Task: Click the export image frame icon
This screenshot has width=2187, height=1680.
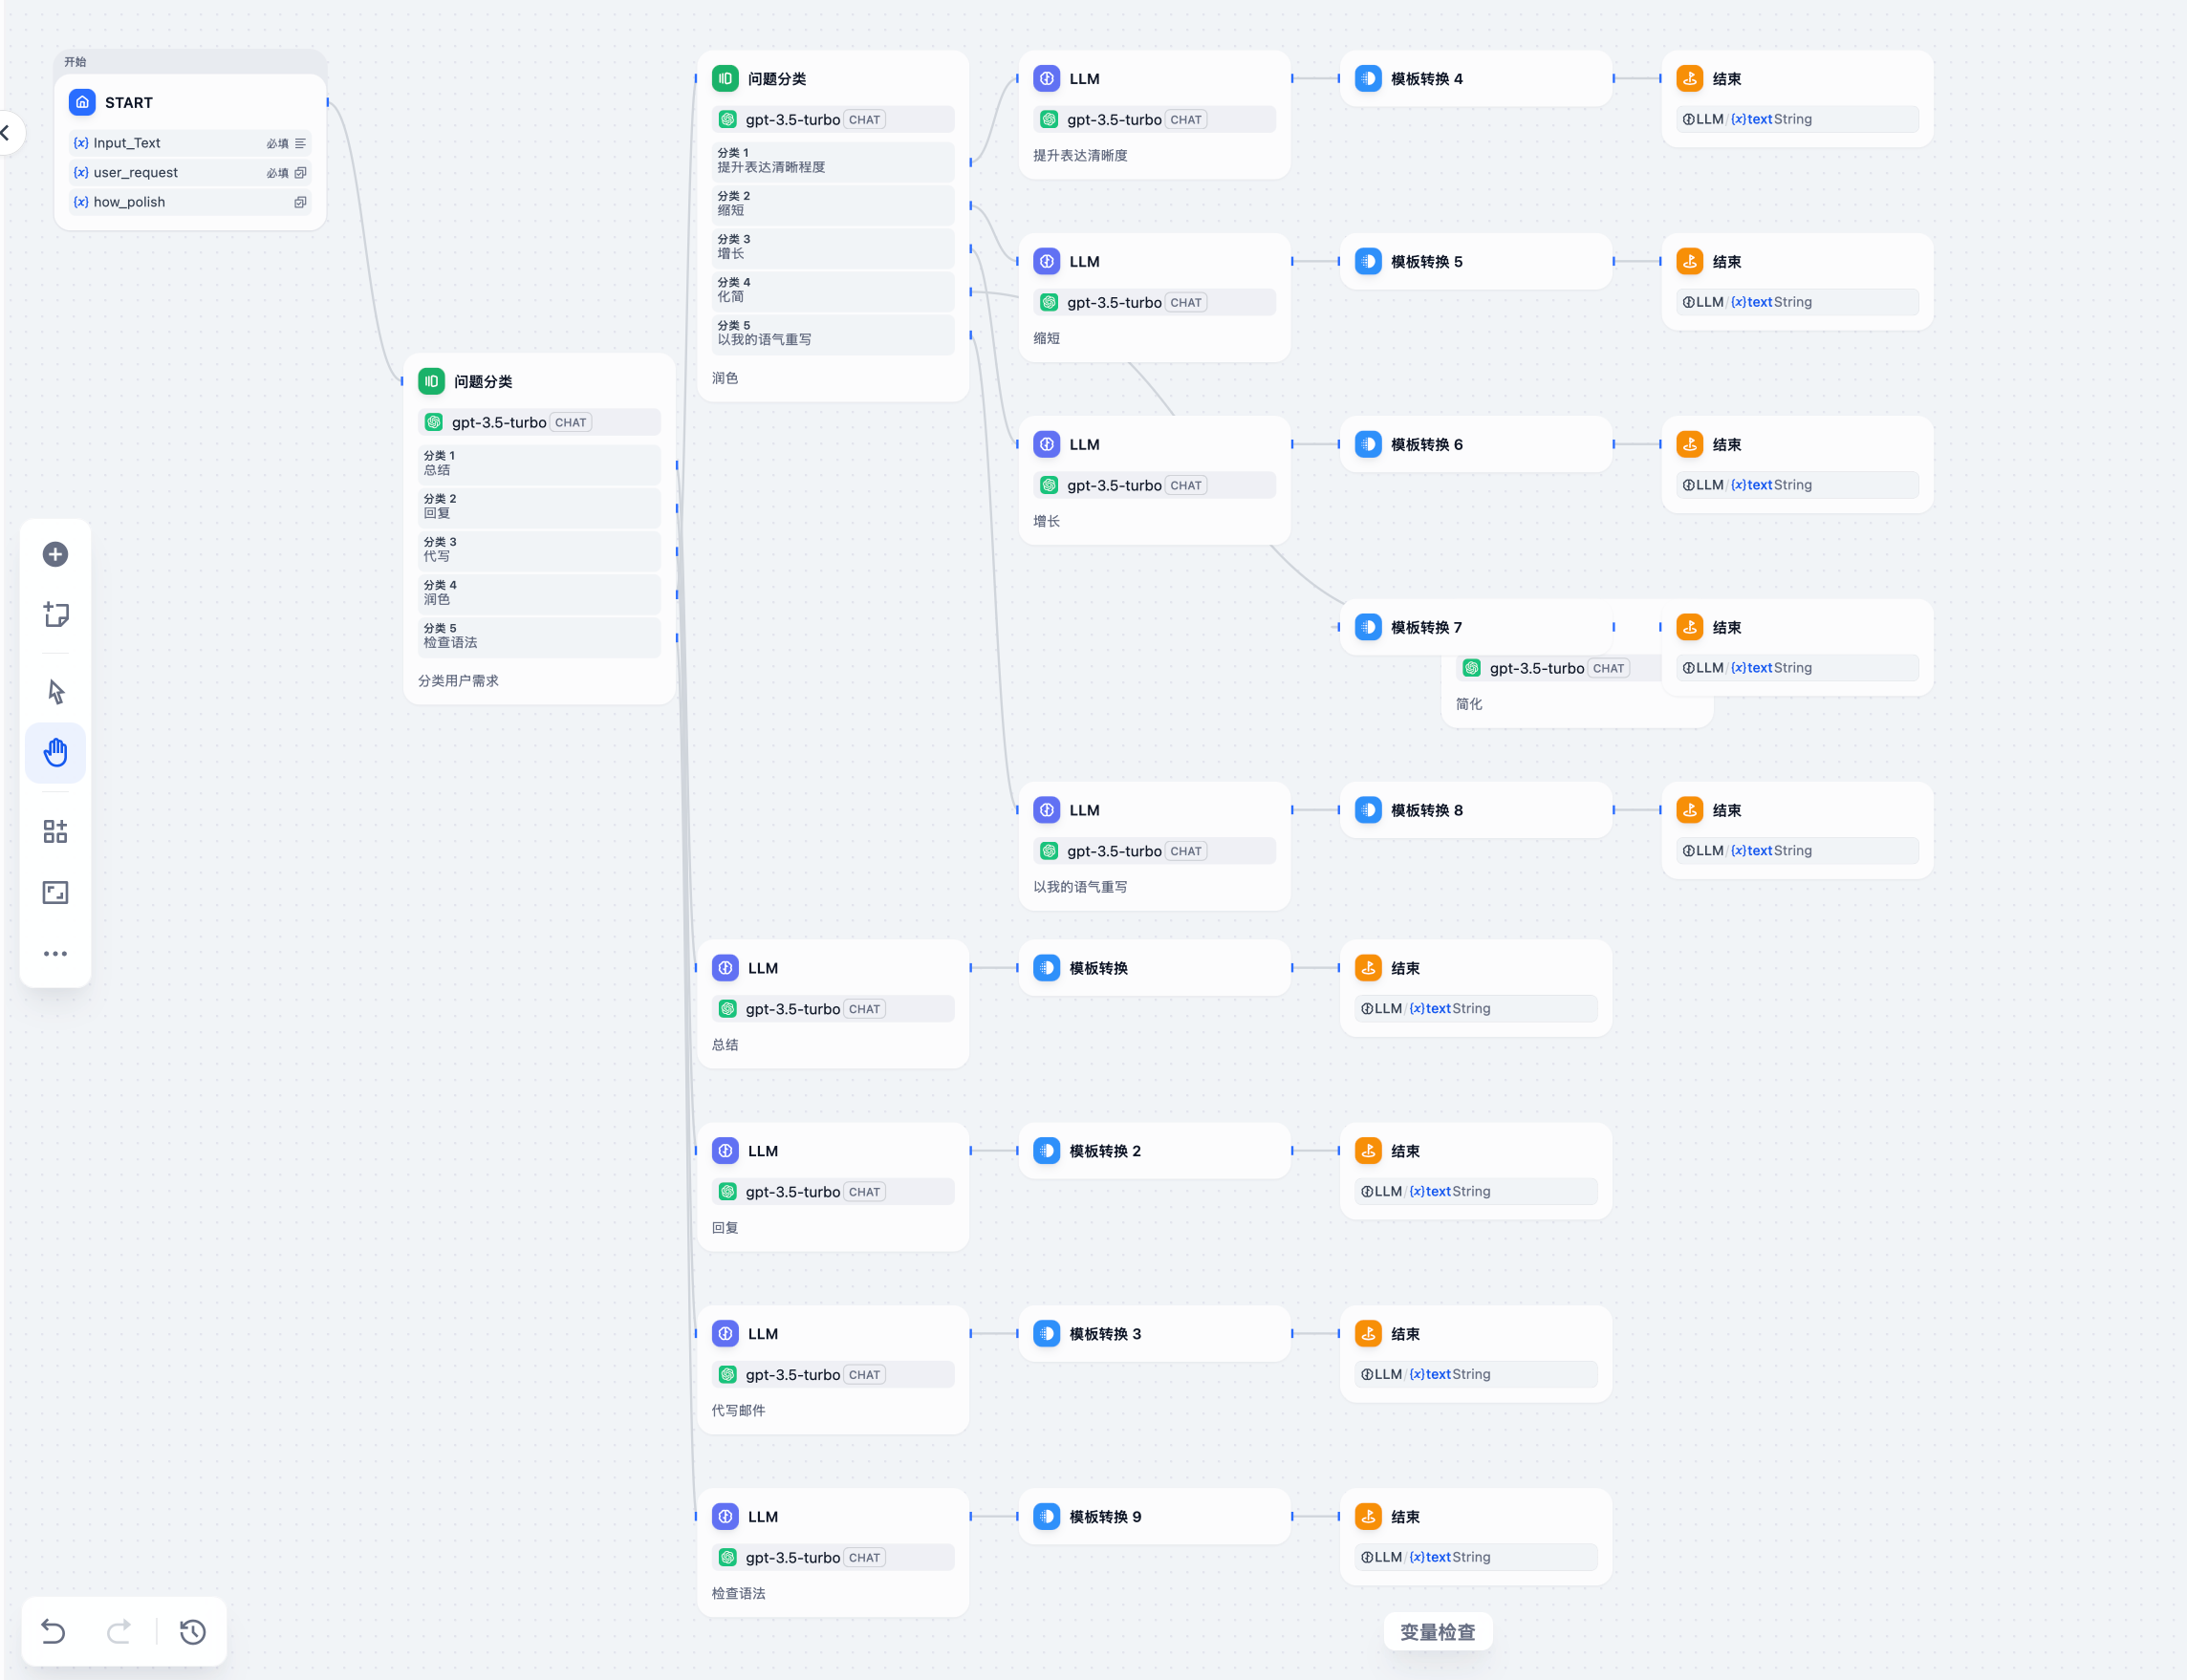Action: click(x=55, y=892)
